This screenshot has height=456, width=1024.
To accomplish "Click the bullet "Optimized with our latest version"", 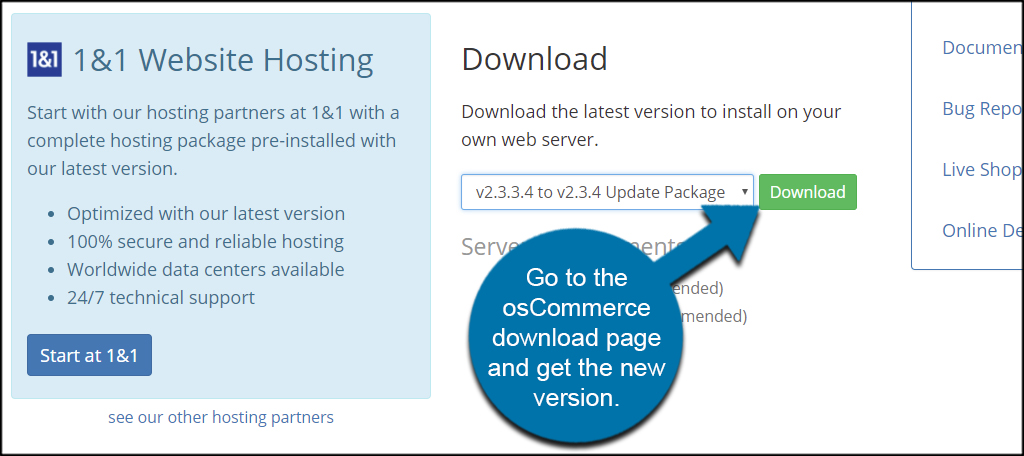I will [x=206, y=214].
